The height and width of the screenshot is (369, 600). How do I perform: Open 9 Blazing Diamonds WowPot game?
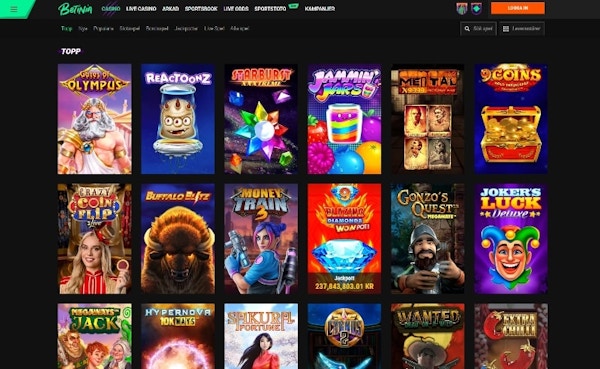point(344,239)
